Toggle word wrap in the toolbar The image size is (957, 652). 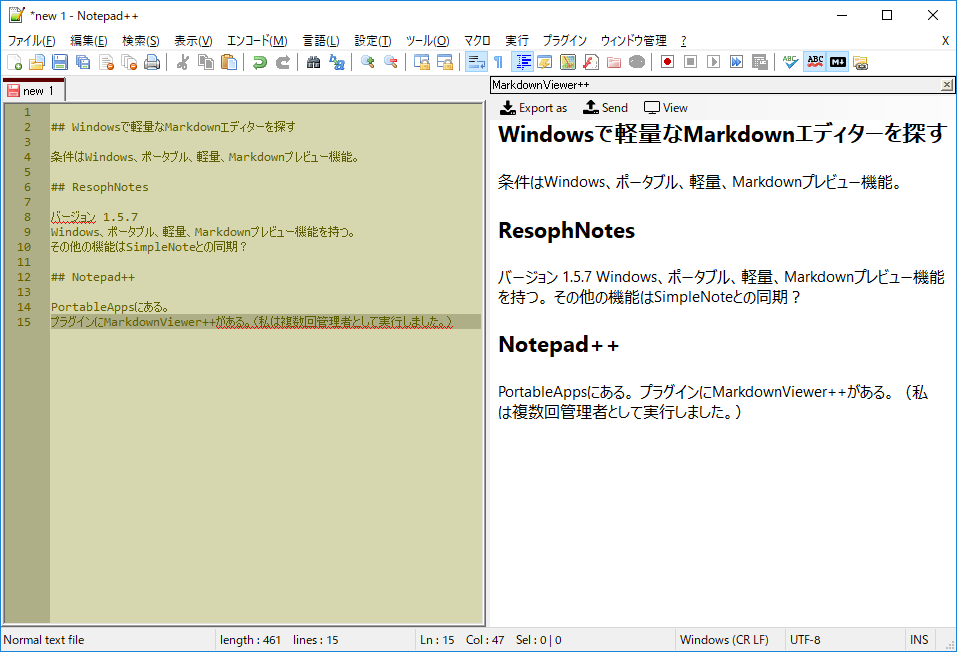pyautogui.click(x=476, y=62)
